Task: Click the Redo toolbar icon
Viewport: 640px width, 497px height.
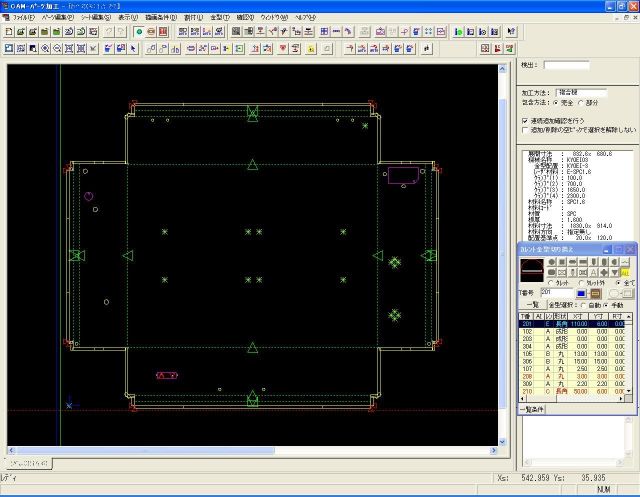Action: [x=121, y=32]
